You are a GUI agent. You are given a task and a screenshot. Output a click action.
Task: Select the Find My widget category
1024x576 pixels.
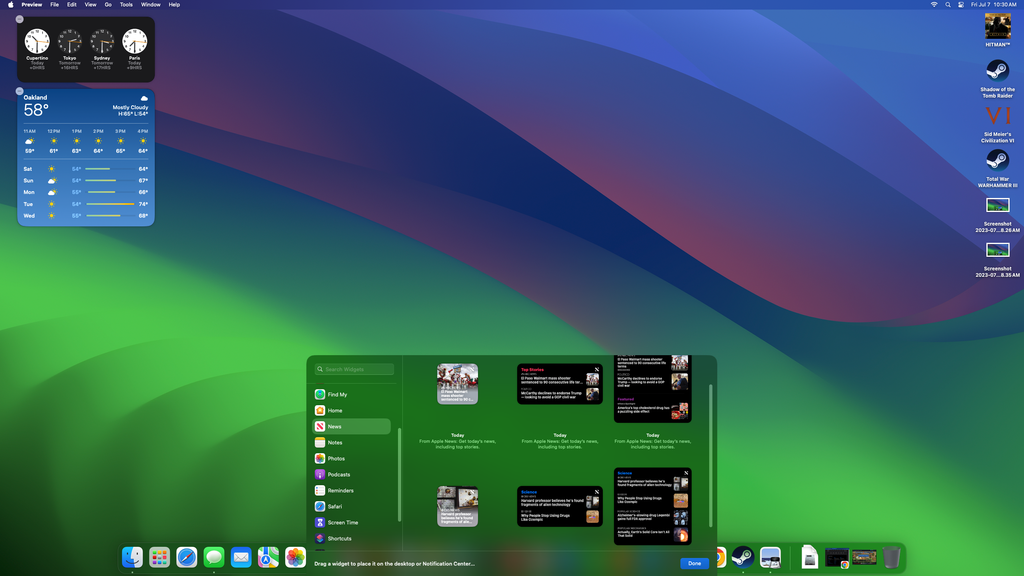[x=339, y=394]
